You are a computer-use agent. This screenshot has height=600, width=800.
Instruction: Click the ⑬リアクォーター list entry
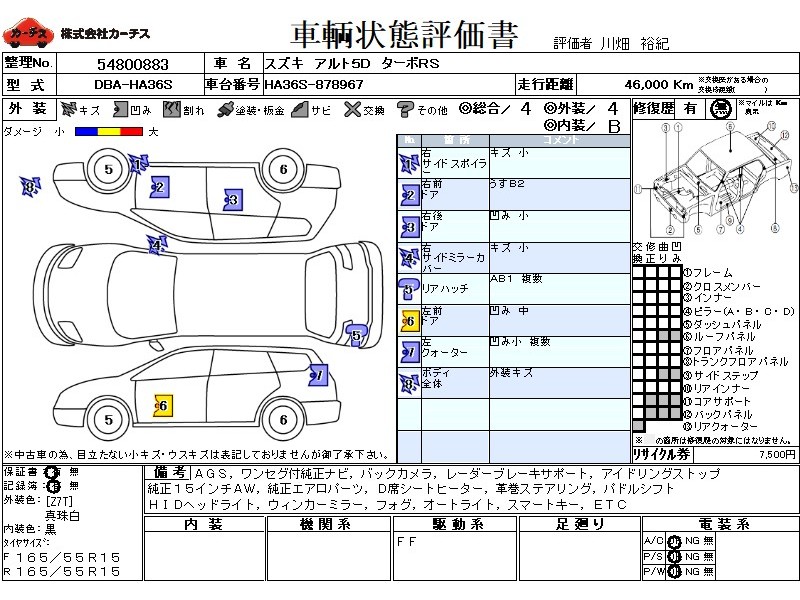[x=720, y=427]
